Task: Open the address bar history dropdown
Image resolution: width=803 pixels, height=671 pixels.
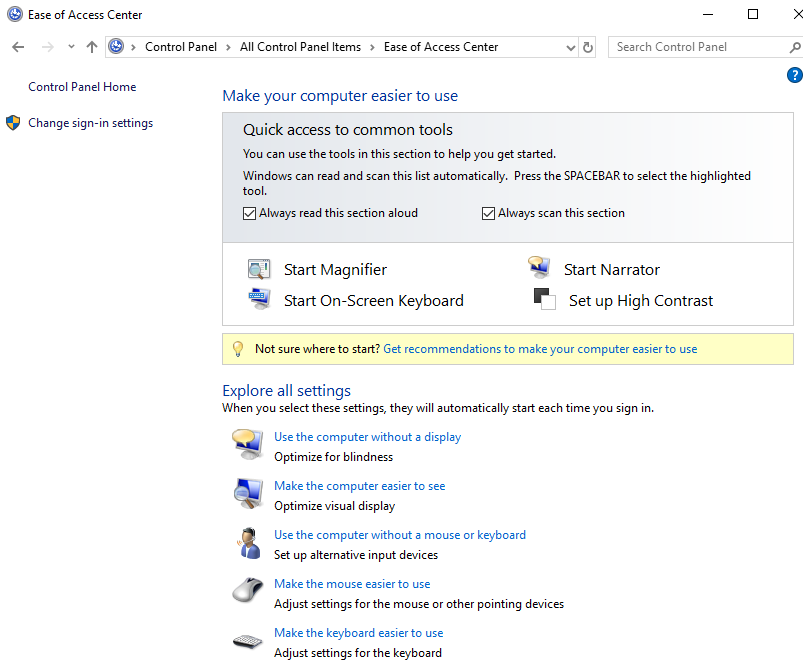Action: point(570,48)
